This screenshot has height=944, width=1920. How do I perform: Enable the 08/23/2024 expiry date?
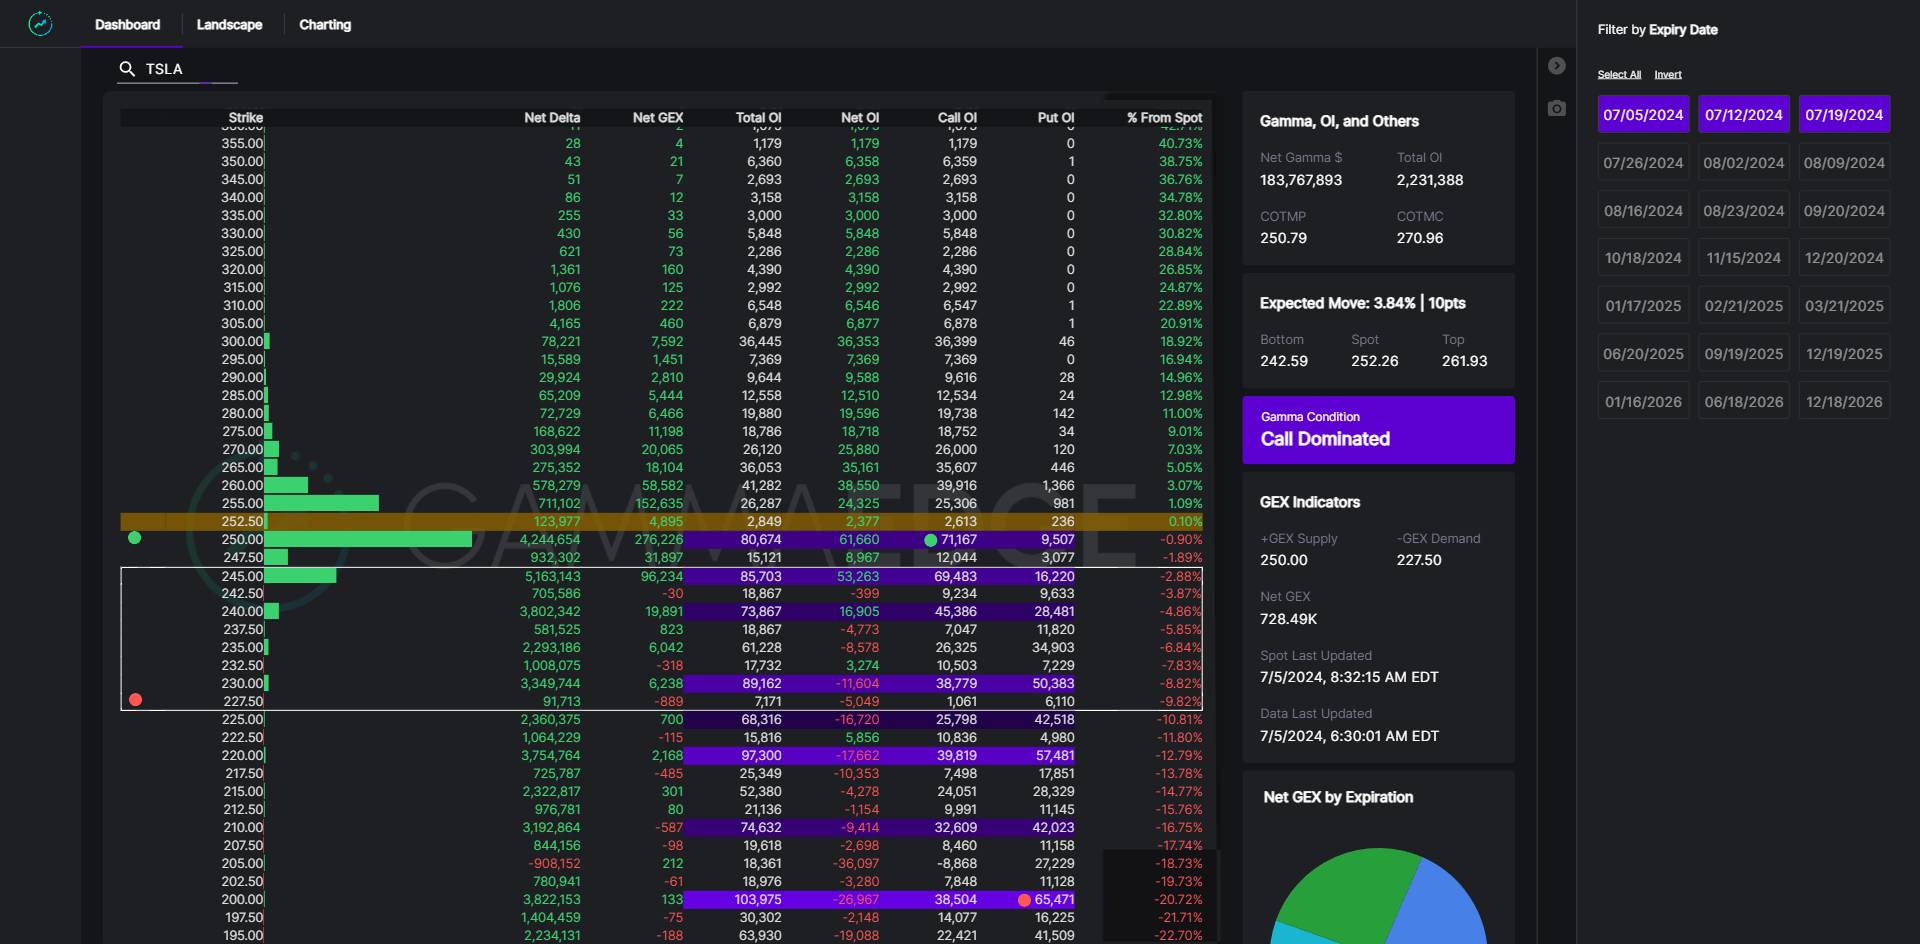(x=1743, y=210)
